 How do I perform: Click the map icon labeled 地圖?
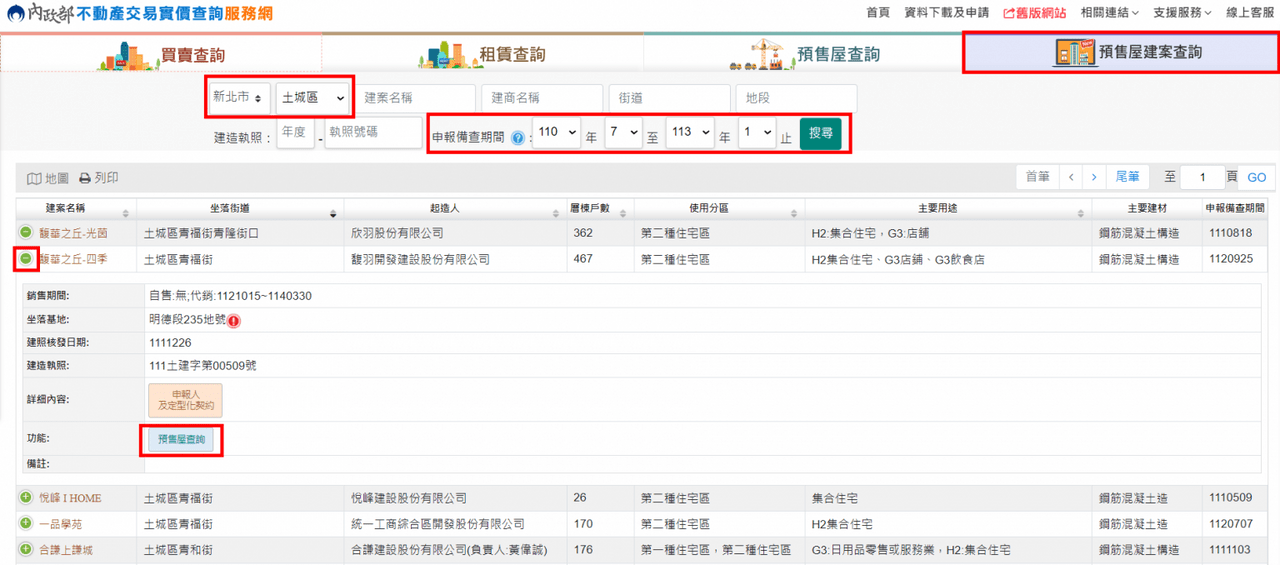(x=34, y=178)
